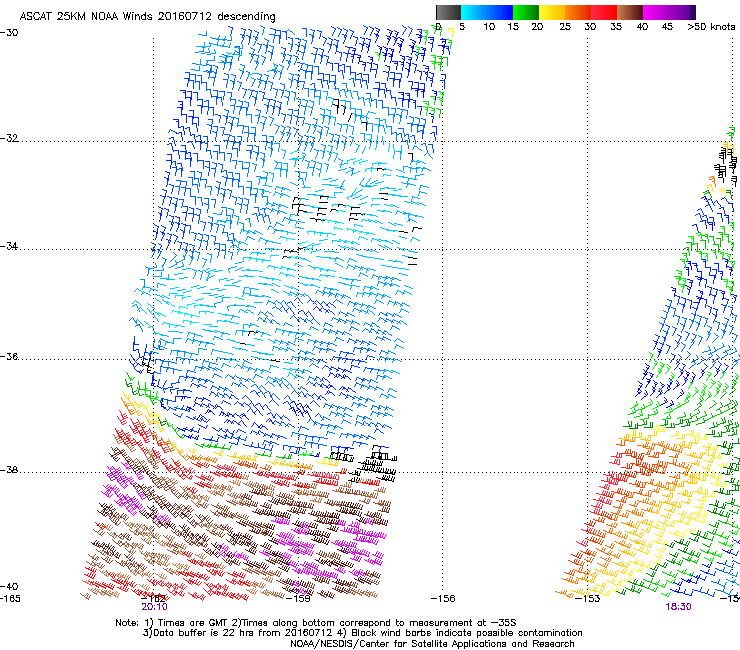Viewport: 740px width, 650px height.
Task: Click the orange 25-30 knots color segment
Action: click(578, 12)
